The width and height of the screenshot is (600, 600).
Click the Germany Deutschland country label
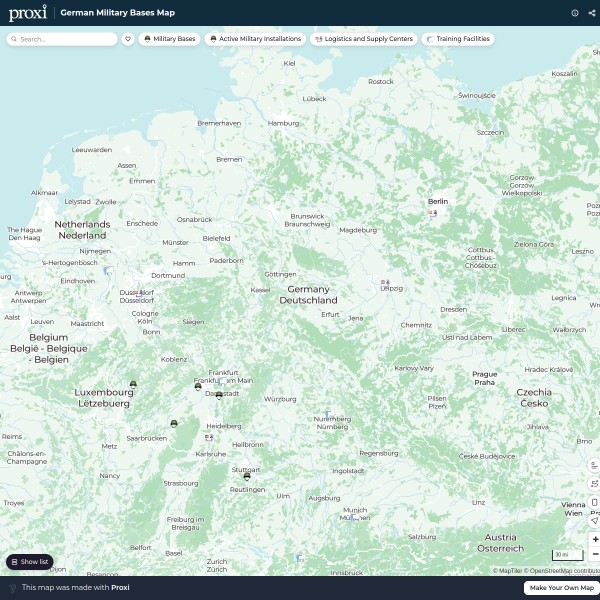[x=308, y=295]
